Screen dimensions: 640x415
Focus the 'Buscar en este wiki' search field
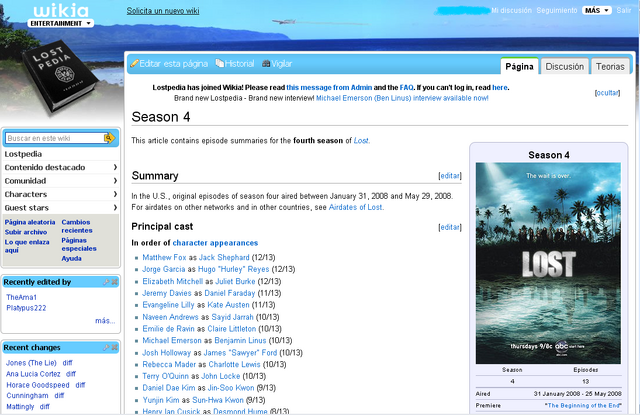click(x=55, y=138)
